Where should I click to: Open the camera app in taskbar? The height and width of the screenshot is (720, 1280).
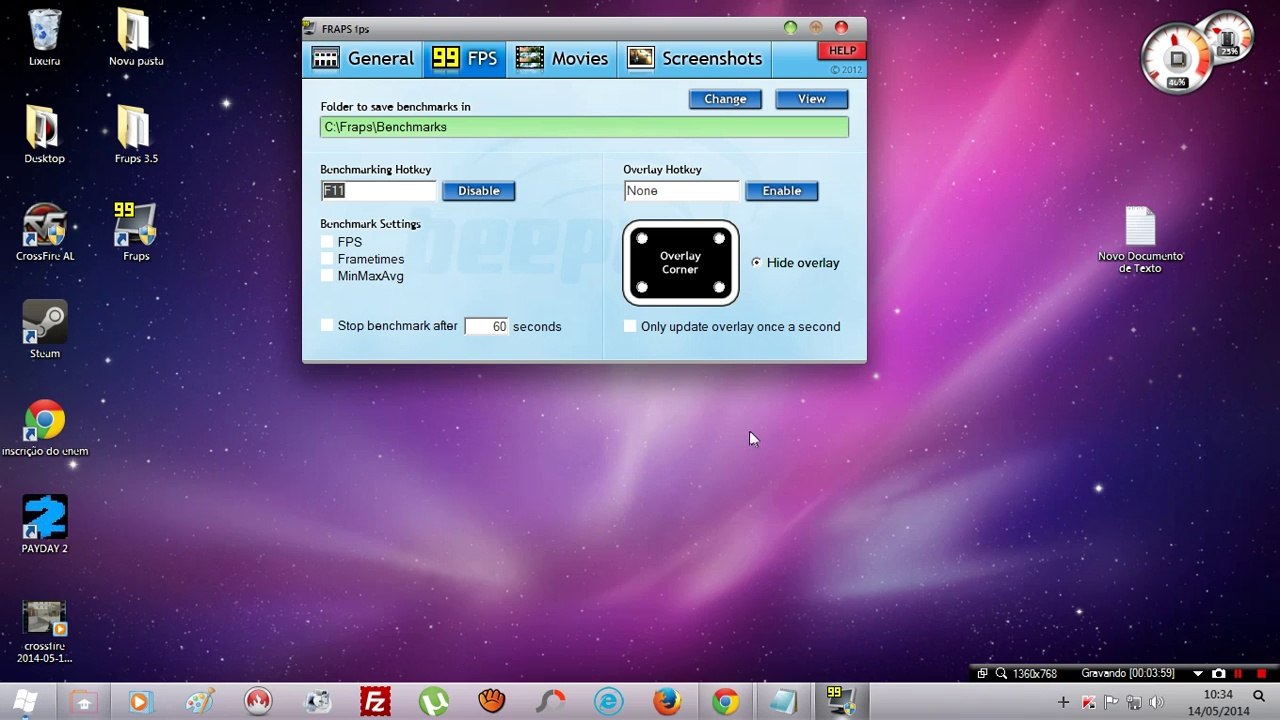(x=317, y=702)
